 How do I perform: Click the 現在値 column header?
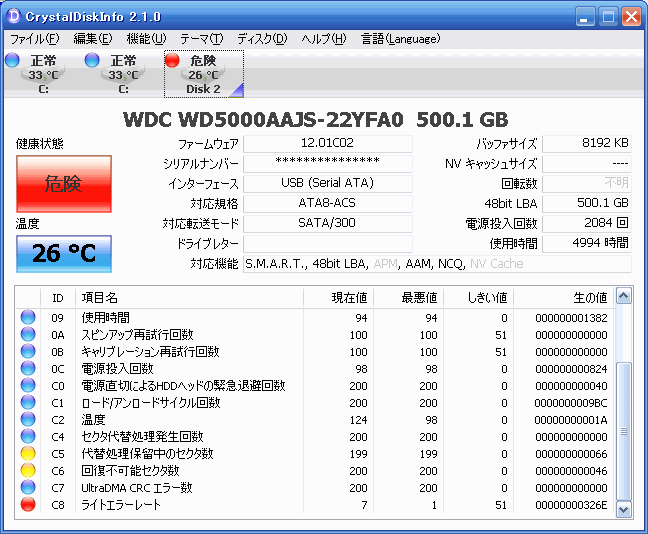coord(338,298)
